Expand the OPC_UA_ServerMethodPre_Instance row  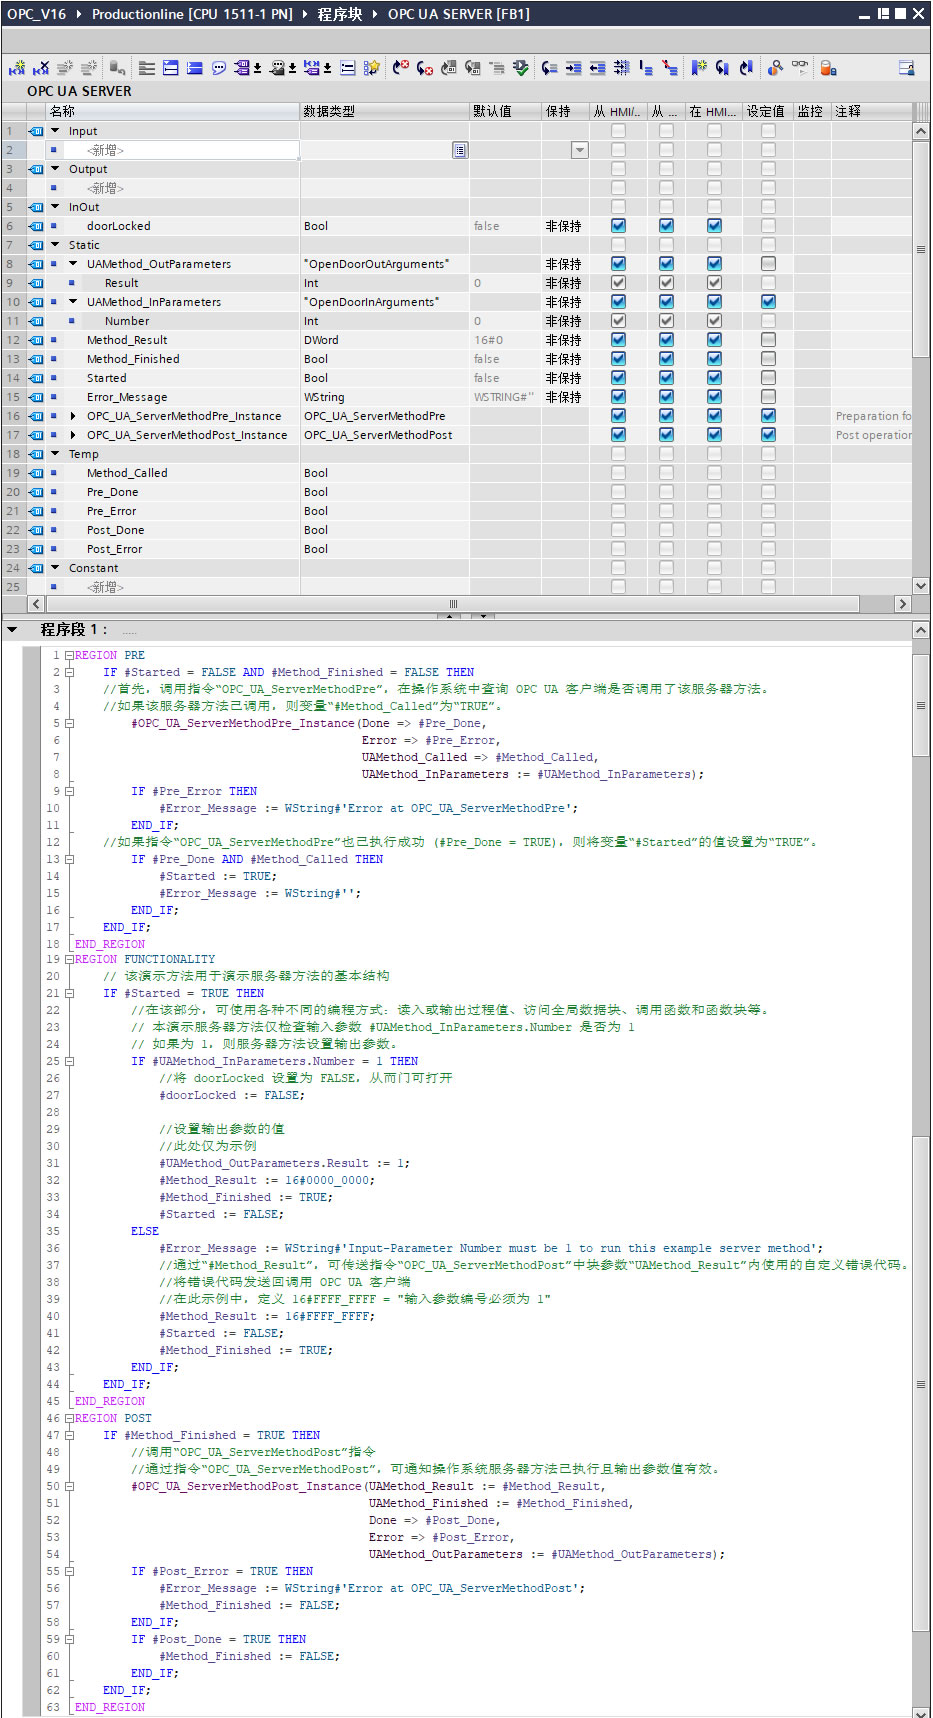tap(73, 416)
